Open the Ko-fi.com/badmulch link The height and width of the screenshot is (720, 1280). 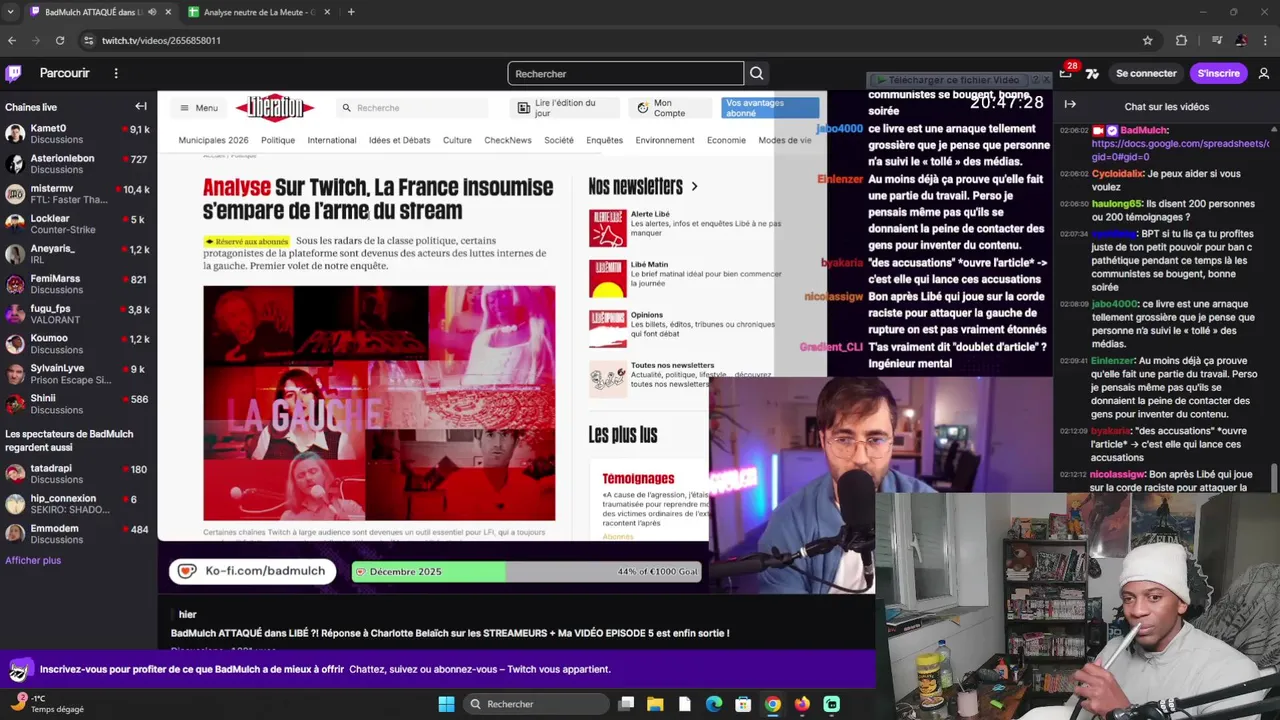tap(252, 571)
